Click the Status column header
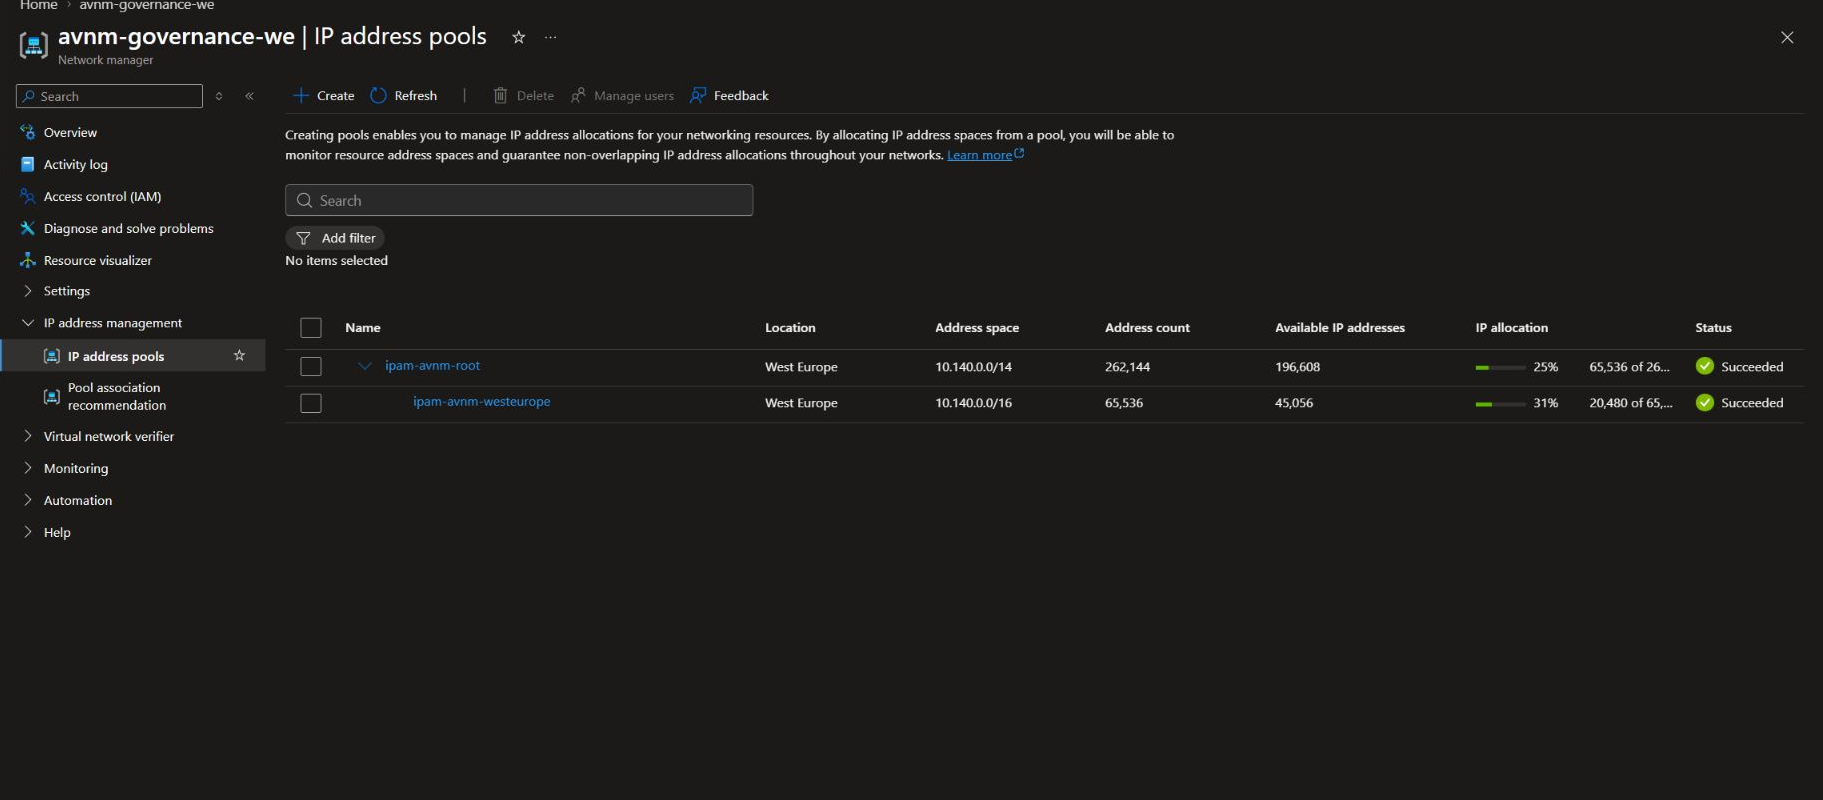 [x=1713, y=328]
